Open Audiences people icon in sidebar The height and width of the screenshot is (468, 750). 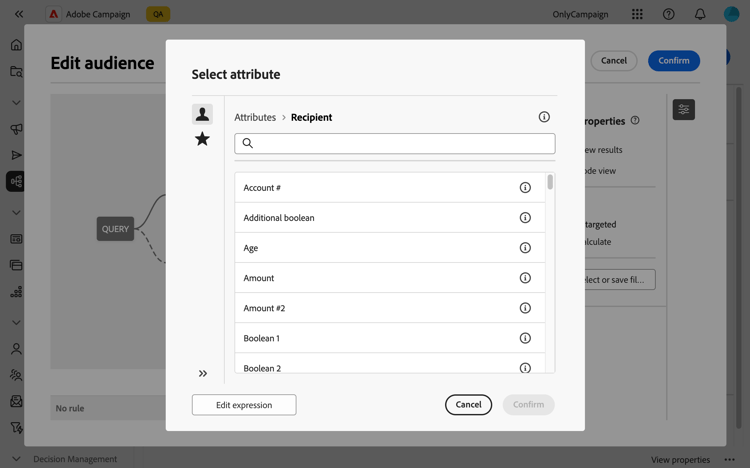click(x=16, y=375)
